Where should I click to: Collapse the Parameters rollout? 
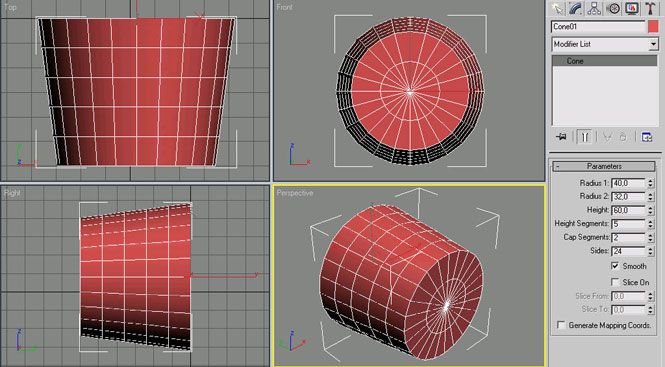[x=604, y=166]
